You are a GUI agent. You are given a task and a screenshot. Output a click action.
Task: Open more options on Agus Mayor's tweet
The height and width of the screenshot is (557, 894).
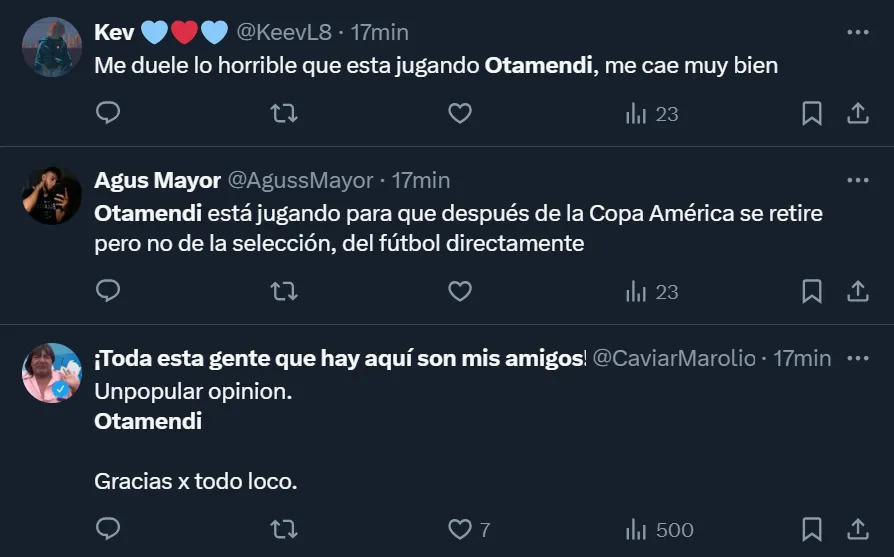(857, 180)
